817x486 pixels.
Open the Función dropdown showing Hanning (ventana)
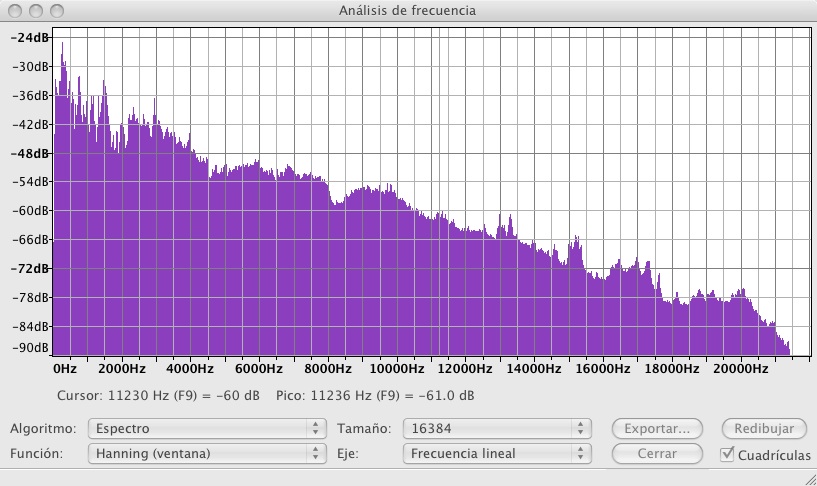(x=207, y=453)
